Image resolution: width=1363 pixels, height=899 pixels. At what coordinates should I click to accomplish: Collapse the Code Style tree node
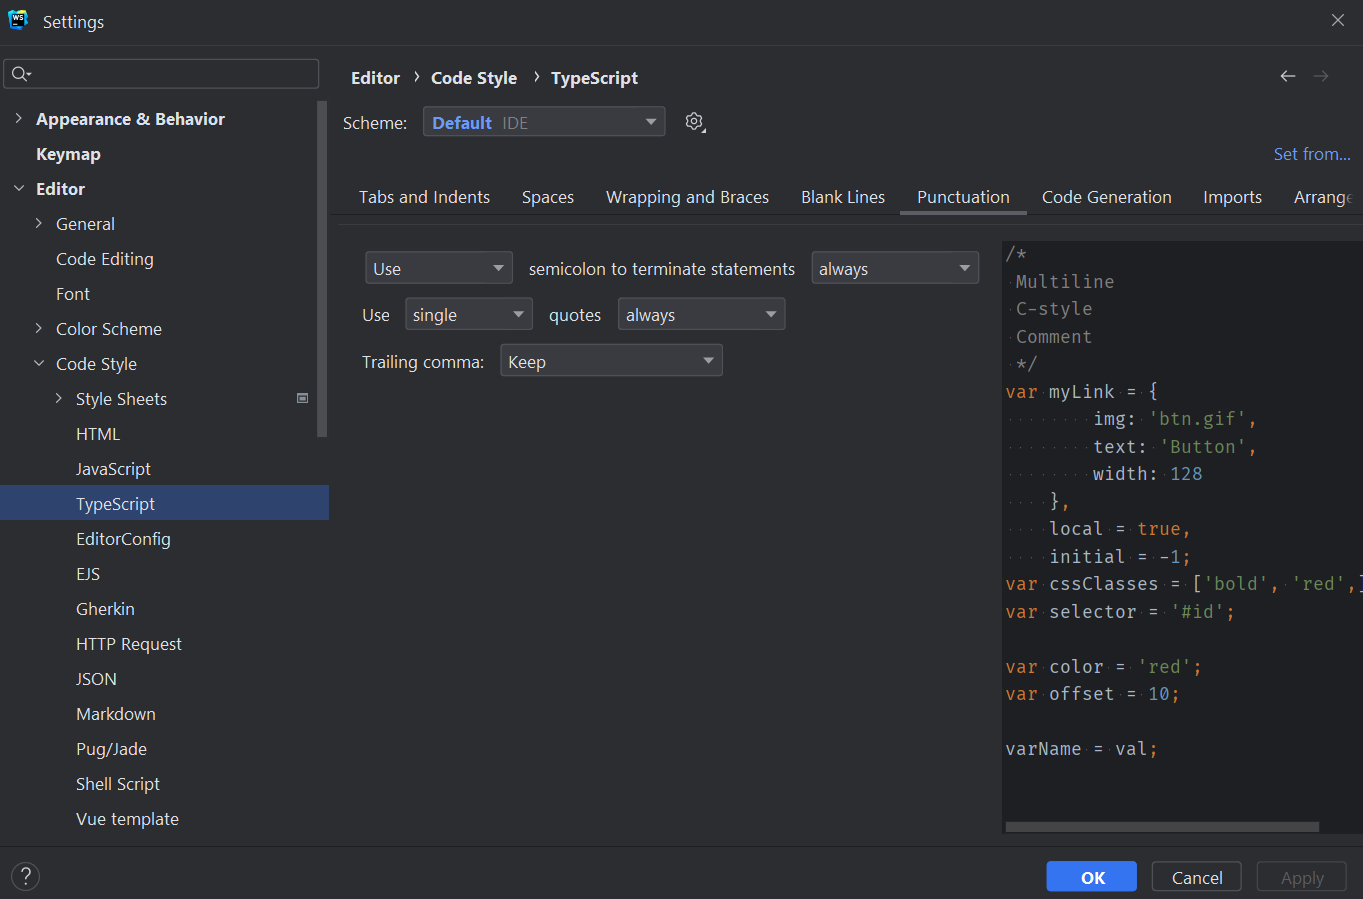point(39,364)
